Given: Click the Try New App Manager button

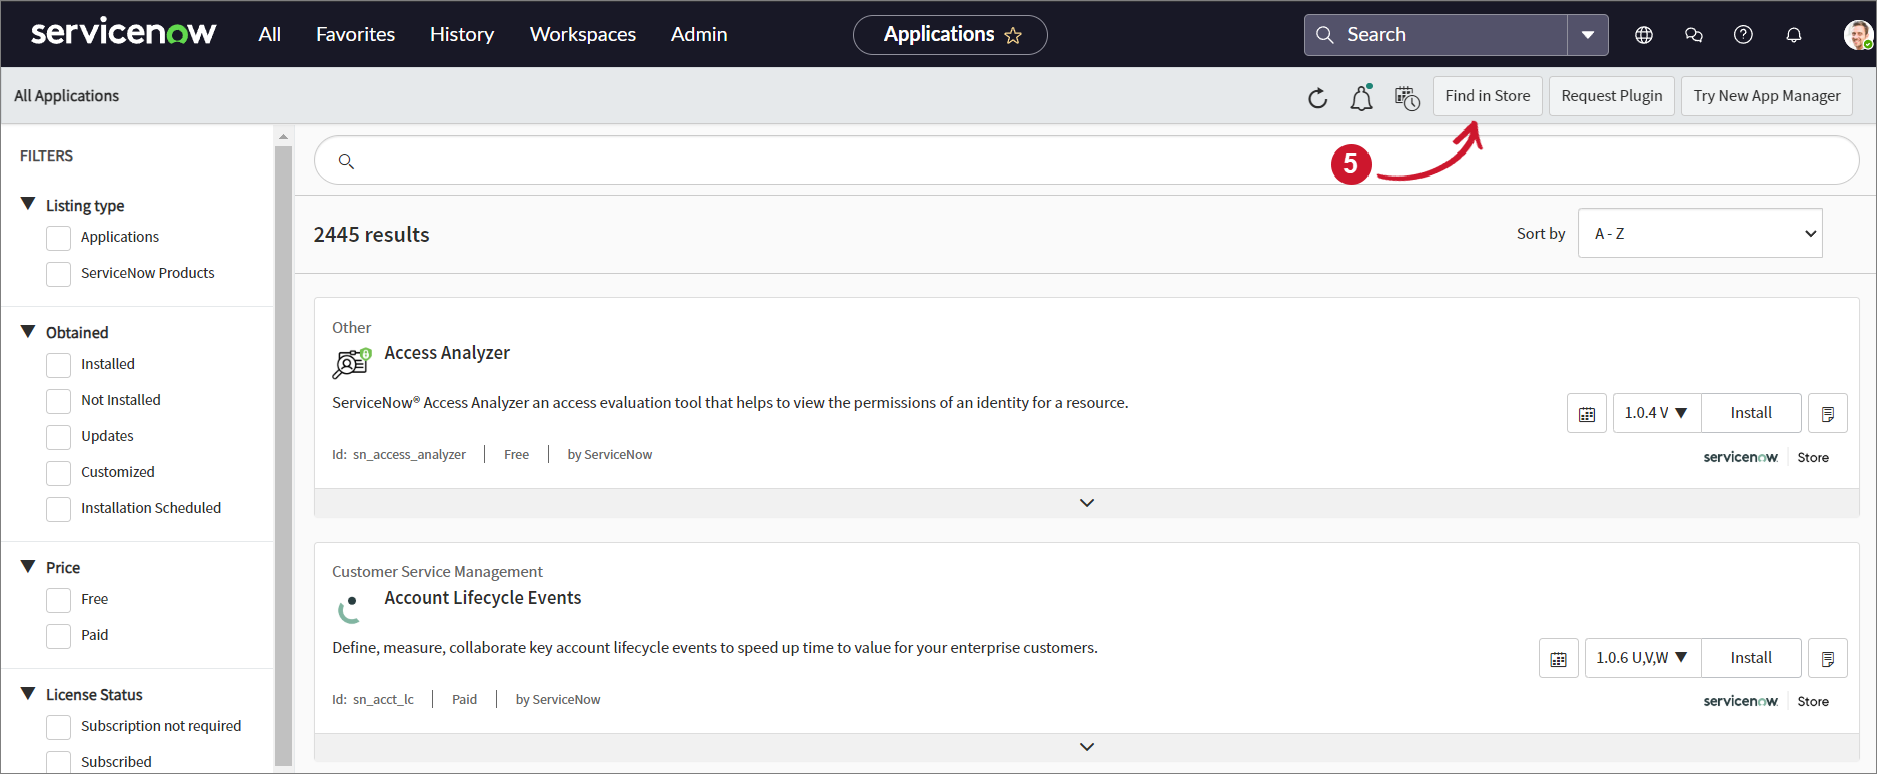Looking at the screenshot, I should (1767, 96).
